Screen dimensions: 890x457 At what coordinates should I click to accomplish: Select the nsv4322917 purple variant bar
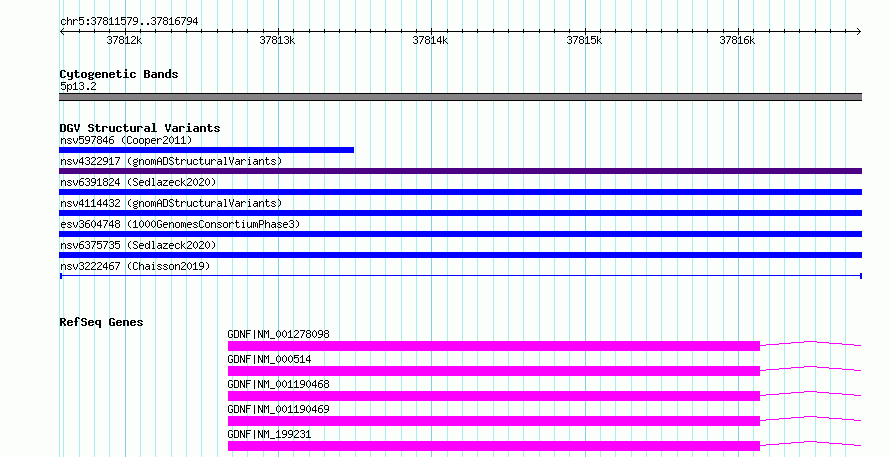pyautogui.click(x=460, y=171)
